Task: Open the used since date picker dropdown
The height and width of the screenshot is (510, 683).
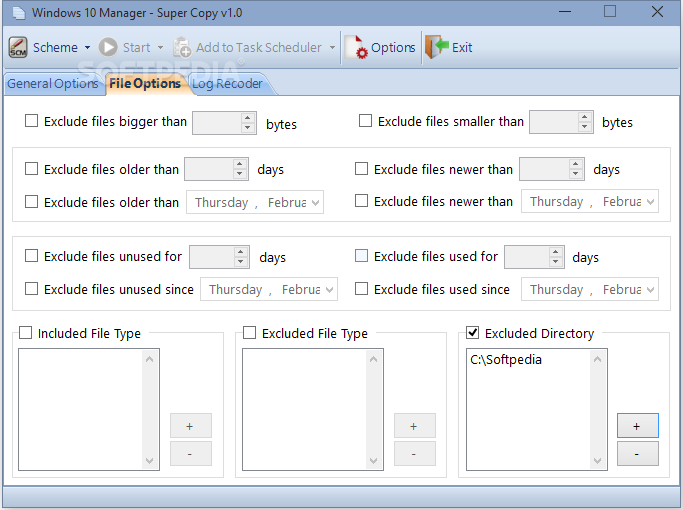Action: pos(651,290)
